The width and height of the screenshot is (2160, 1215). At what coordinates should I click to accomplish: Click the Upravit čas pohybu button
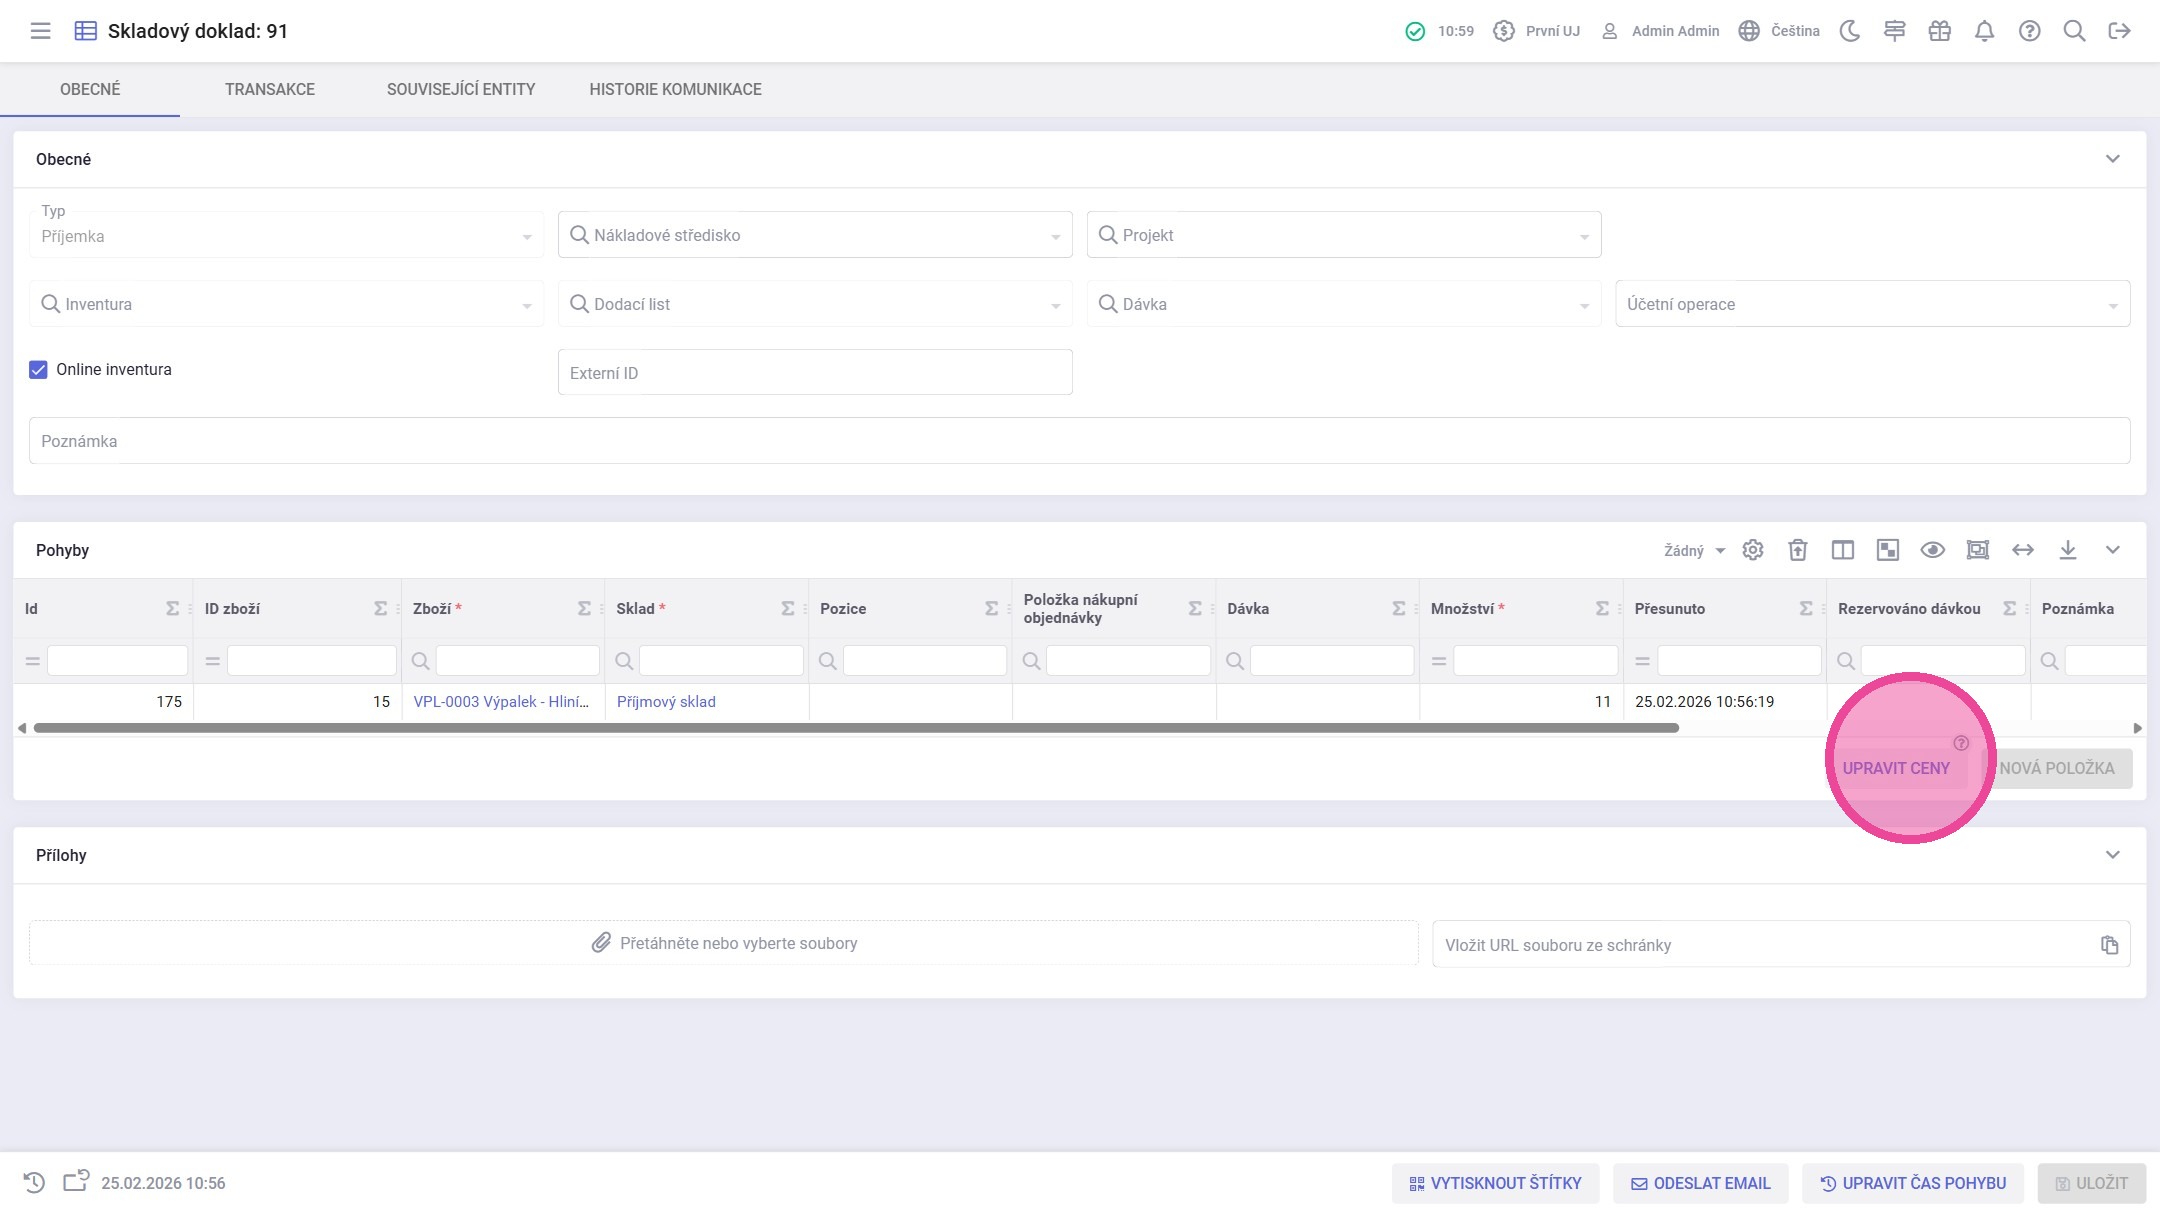(1912, 1183)
